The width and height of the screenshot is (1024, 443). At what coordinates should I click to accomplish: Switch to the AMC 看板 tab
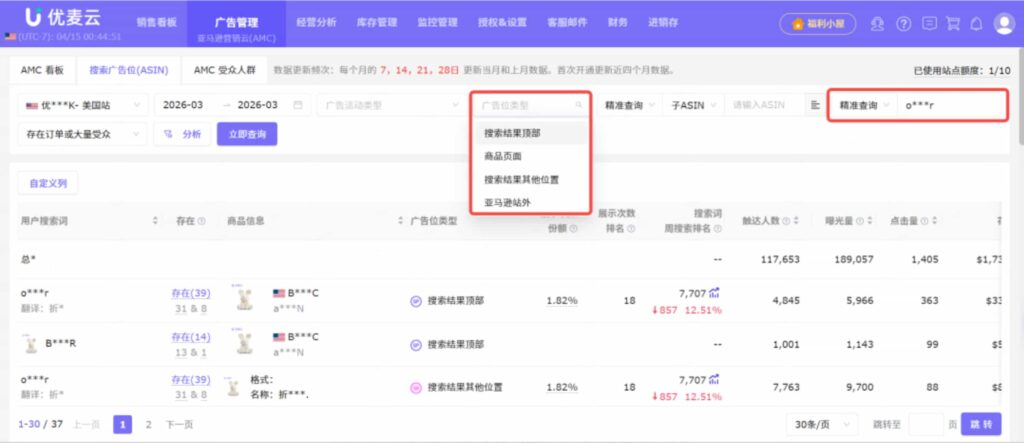[42, 70]
